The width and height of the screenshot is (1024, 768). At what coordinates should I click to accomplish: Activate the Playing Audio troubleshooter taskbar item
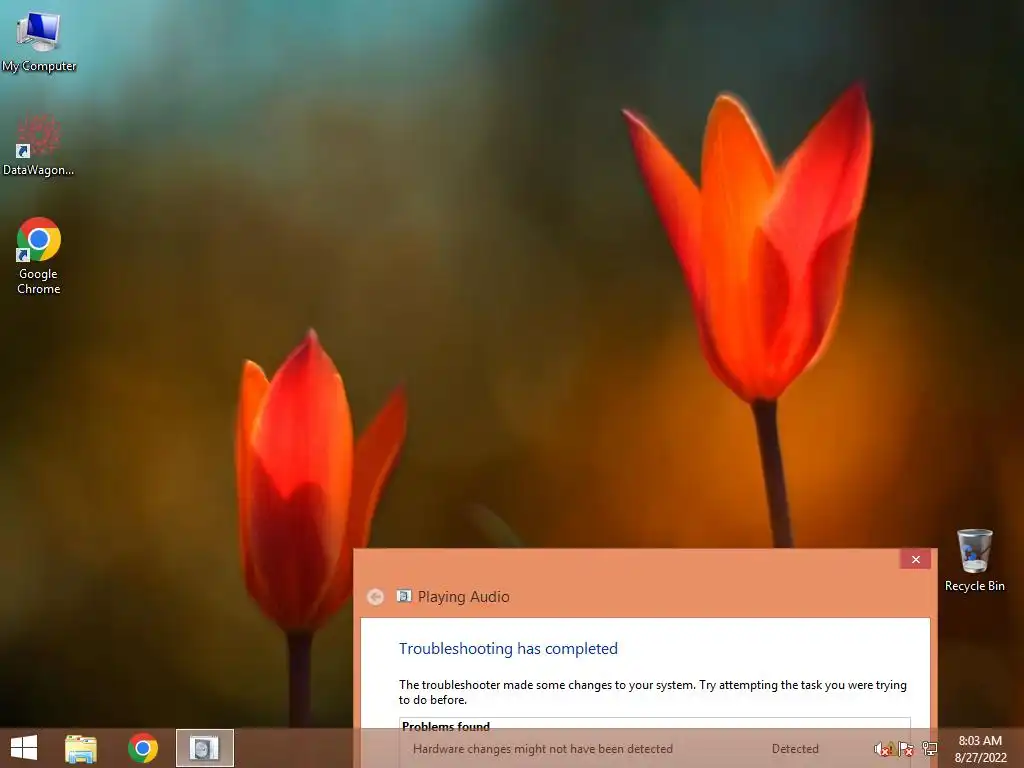tap(204, 748)
